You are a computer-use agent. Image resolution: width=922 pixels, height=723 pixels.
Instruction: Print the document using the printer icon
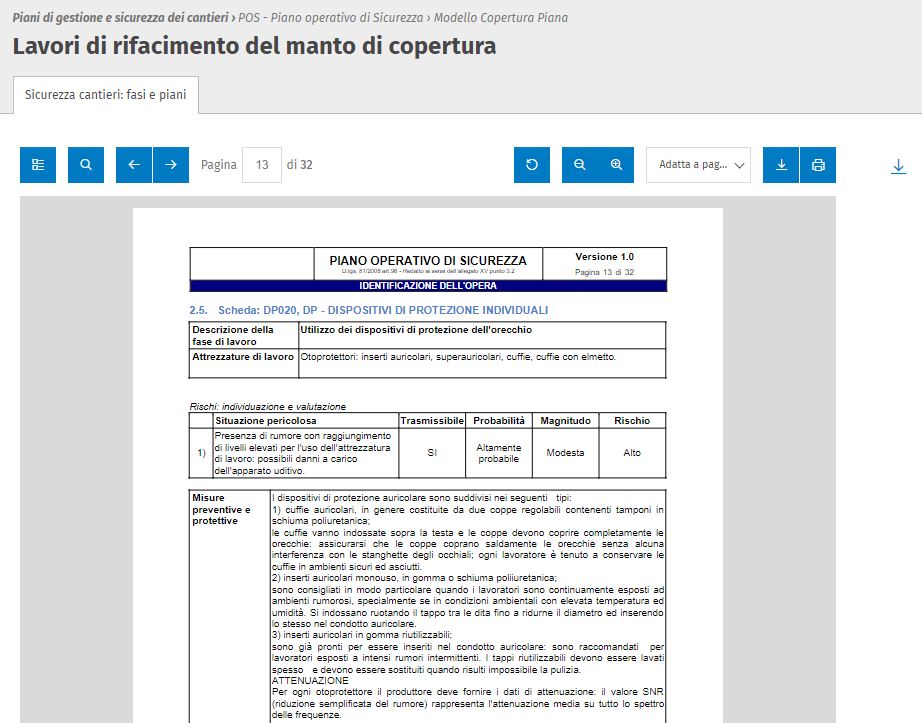click(818, 165)
